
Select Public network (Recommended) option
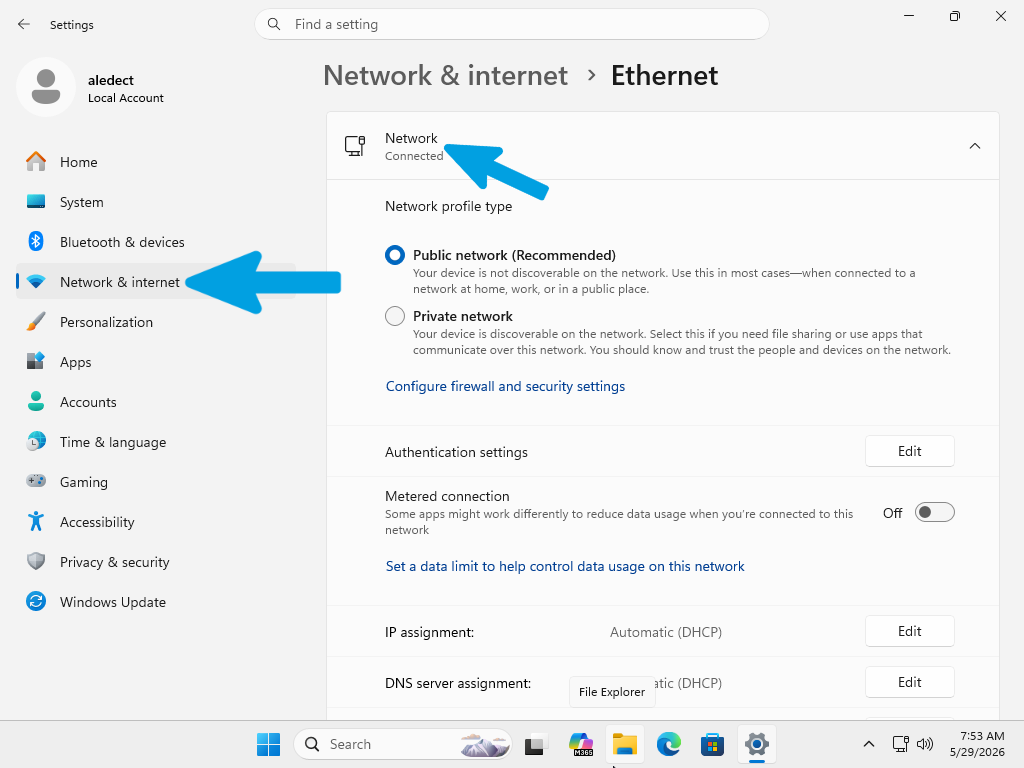click(x=394, y=255)
